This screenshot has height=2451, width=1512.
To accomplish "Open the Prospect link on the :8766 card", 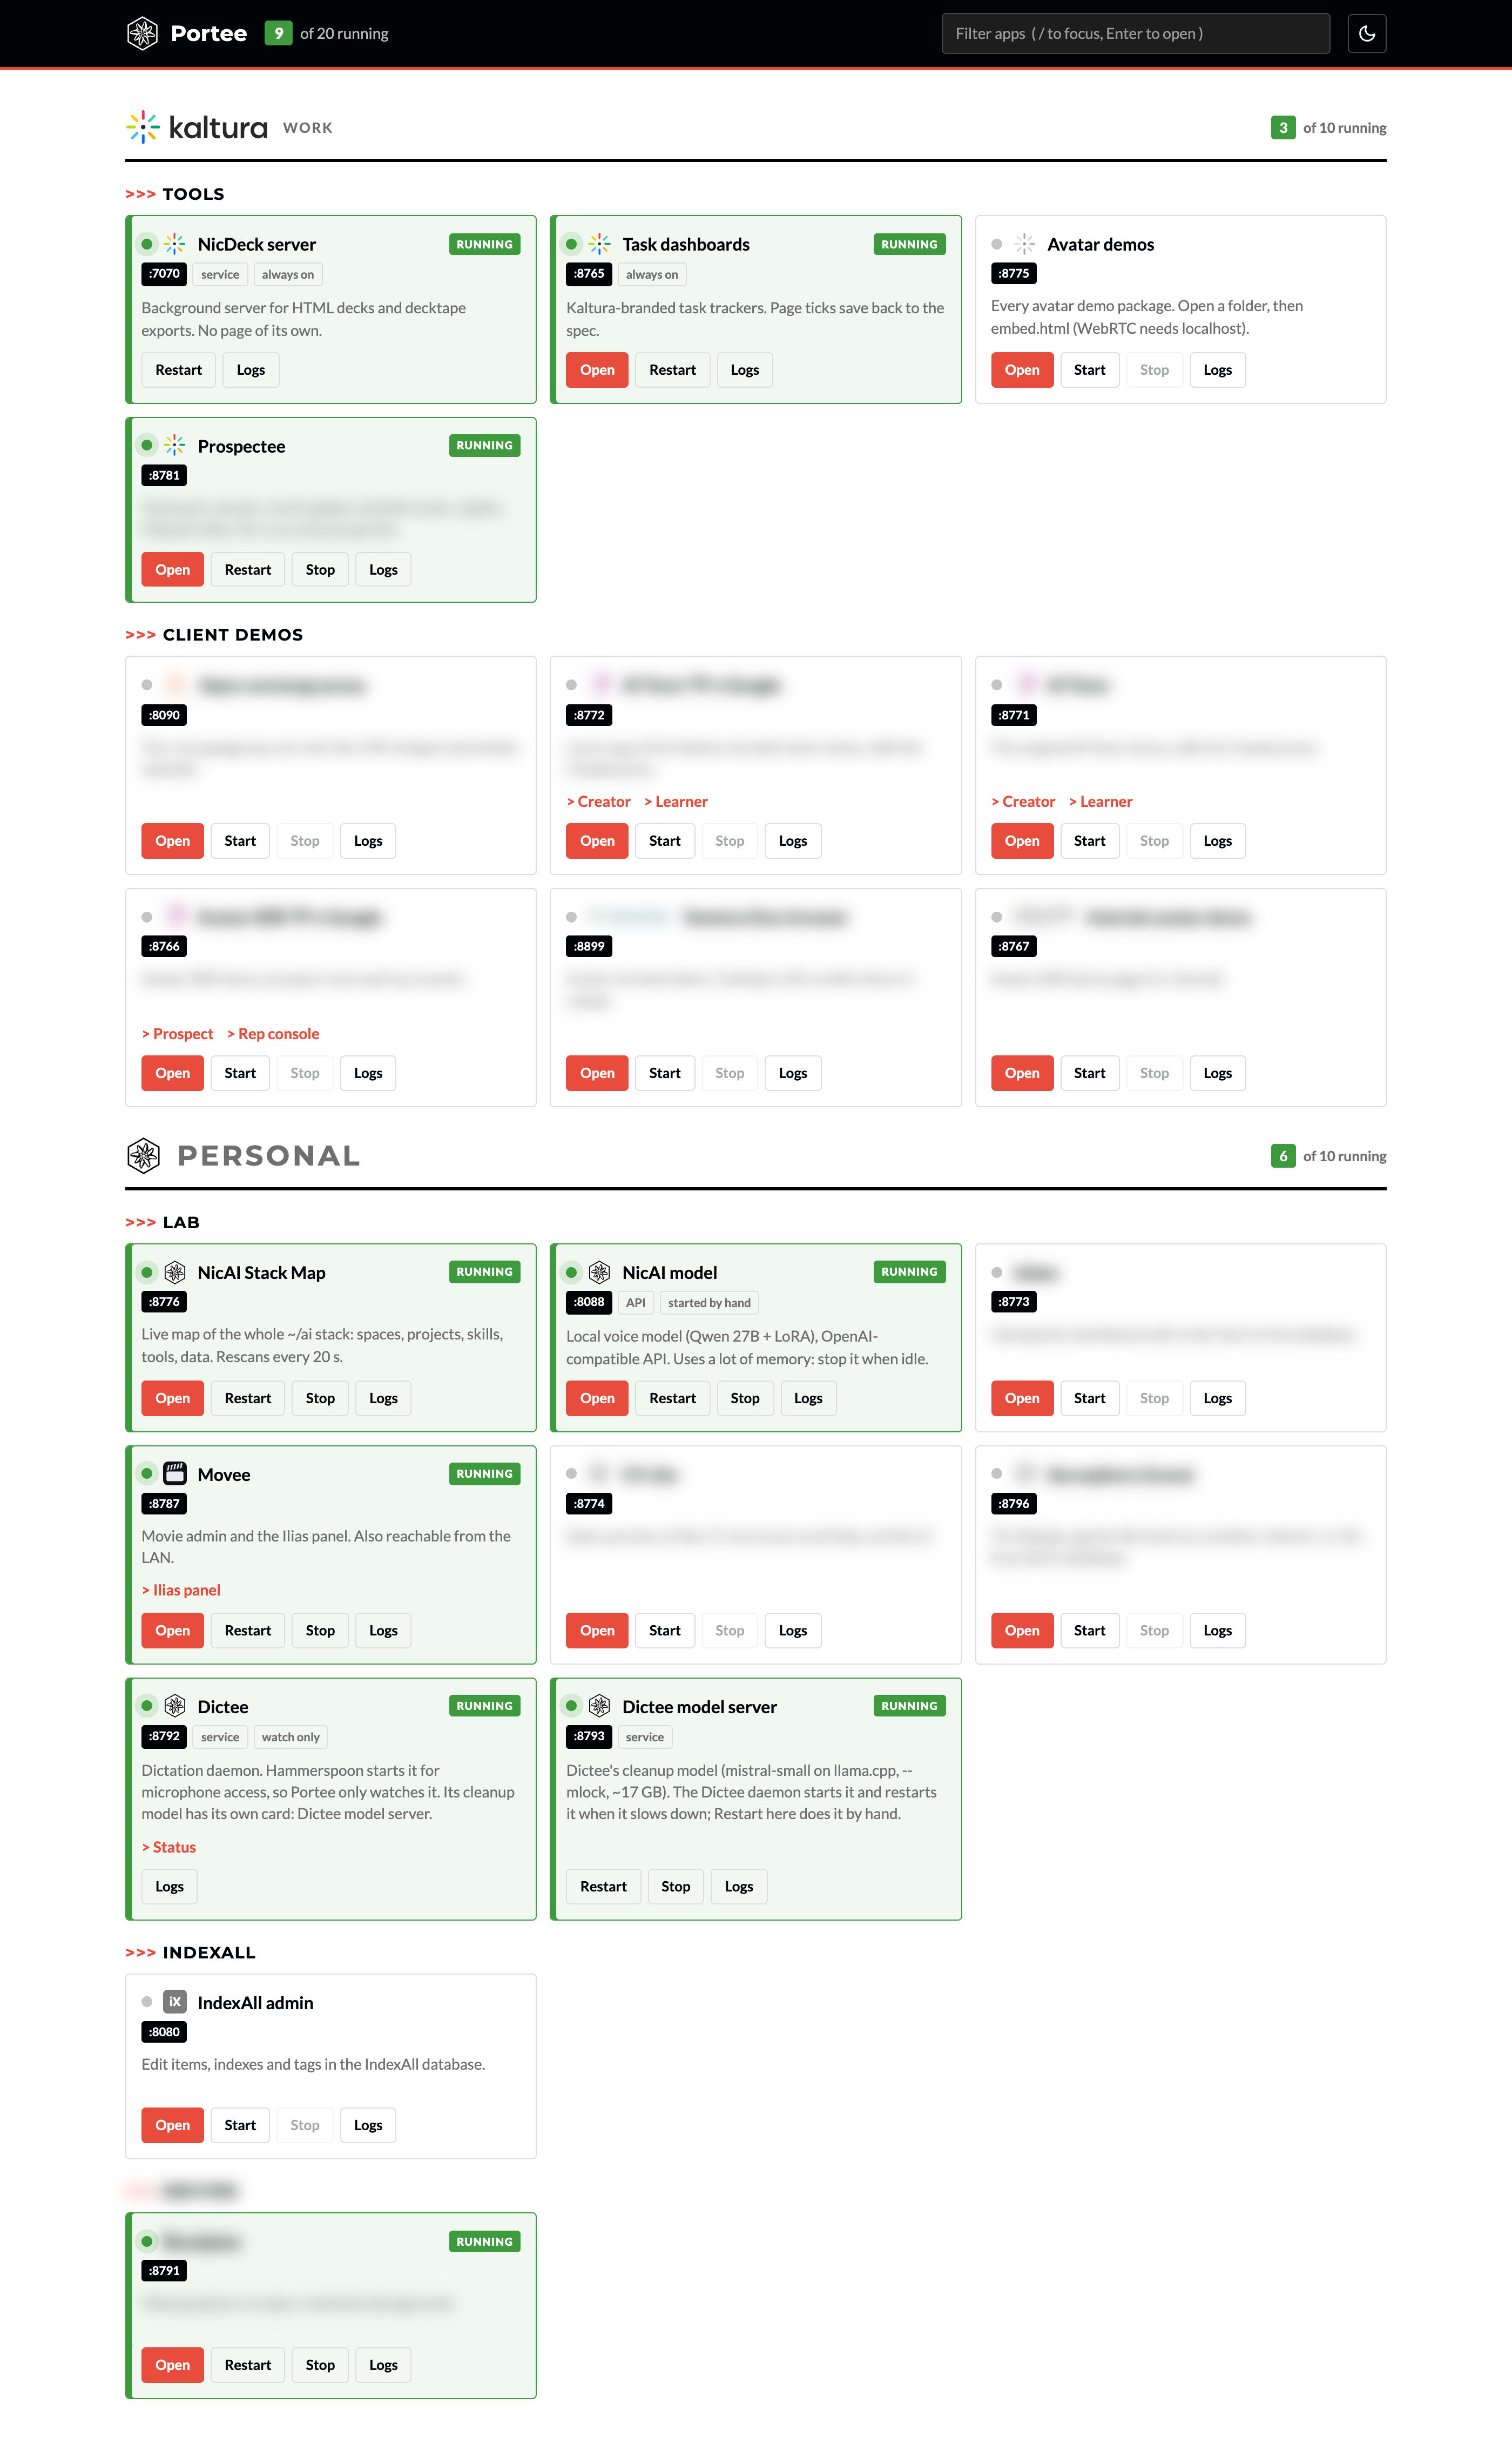I will (178, 1034).
